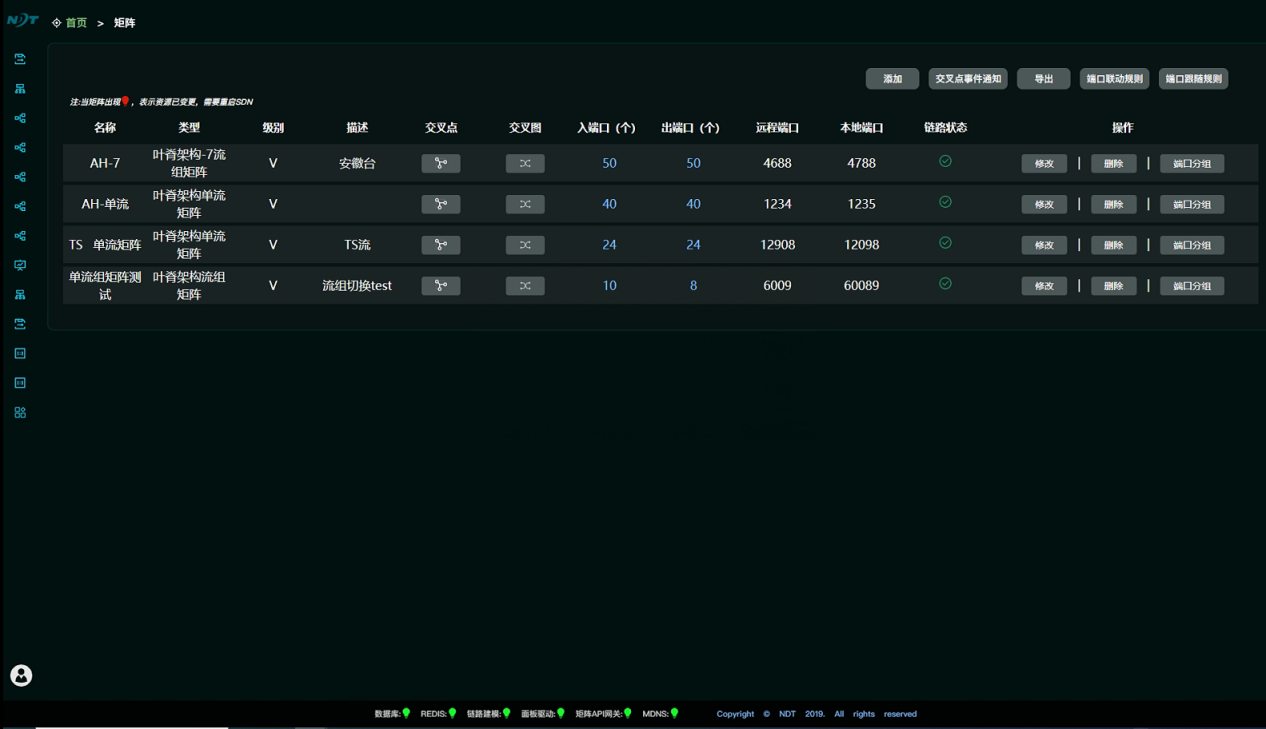Click the 入端口 count 40 for AH-单流
This screenshot has height=729, width=1266.
coord(609,204)
